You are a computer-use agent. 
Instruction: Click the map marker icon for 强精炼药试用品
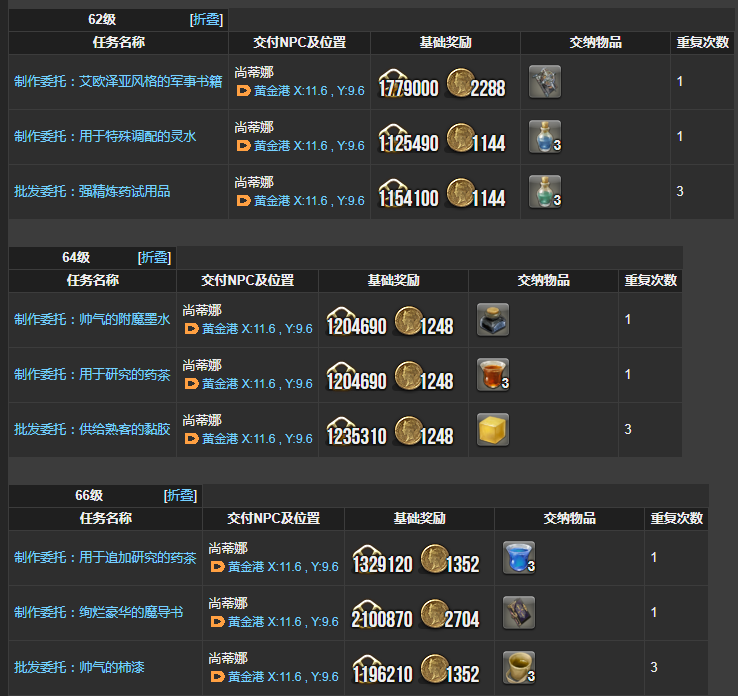point(243,201)
